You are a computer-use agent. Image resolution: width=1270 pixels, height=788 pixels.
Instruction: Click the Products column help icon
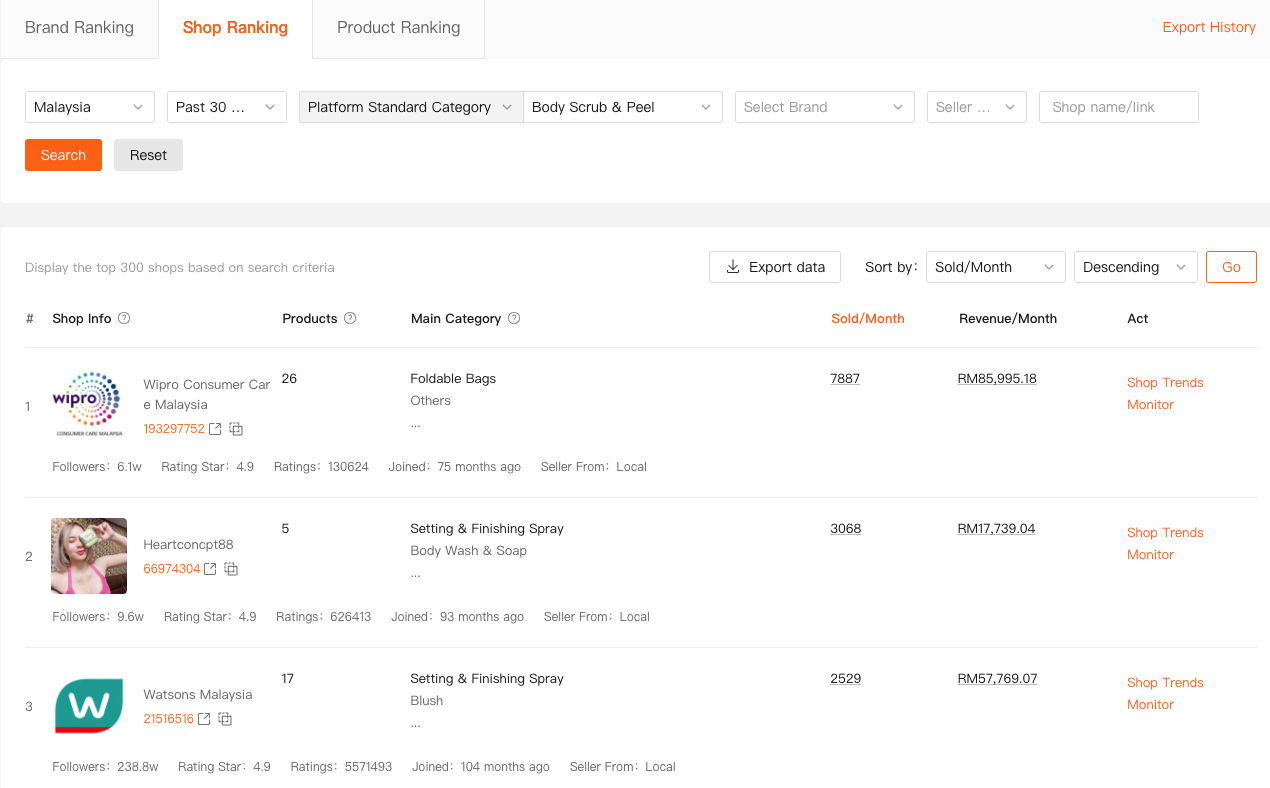350,318
